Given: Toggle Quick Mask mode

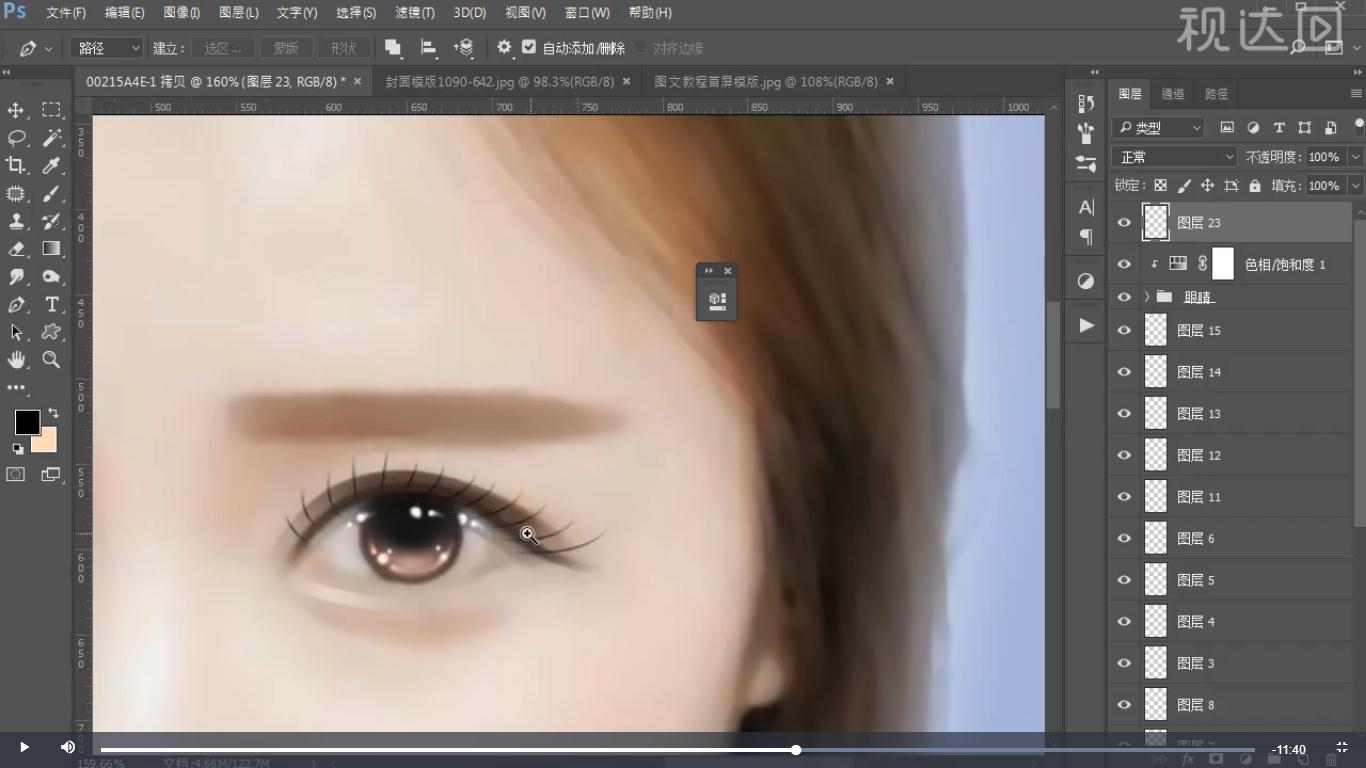Looking at the screenshot, I should pos(16,475).
